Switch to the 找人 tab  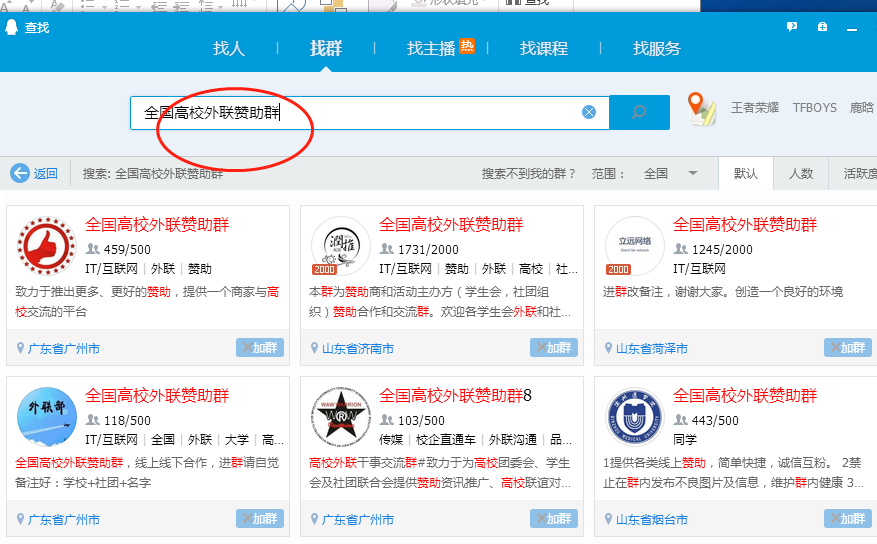click(x=229, y=48)
